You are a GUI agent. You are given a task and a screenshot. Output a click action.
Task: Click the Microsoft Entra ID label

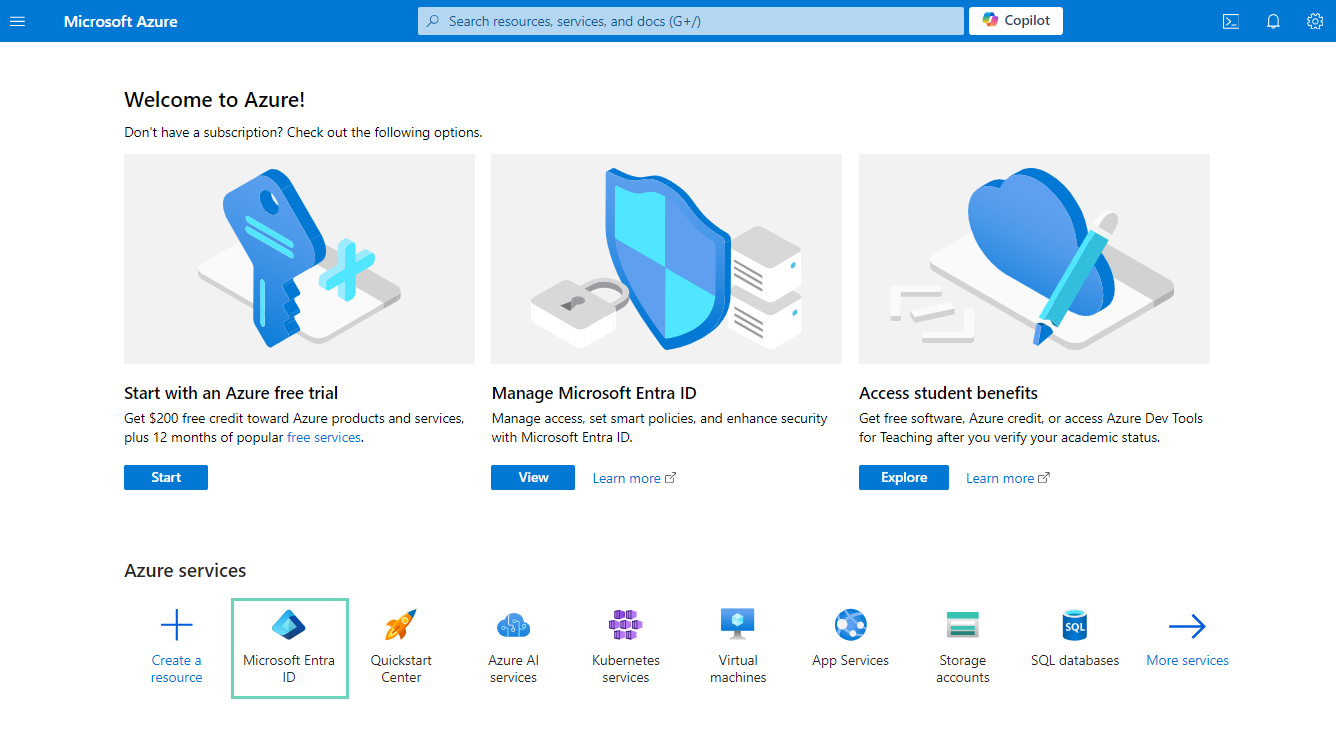point(289,669)
